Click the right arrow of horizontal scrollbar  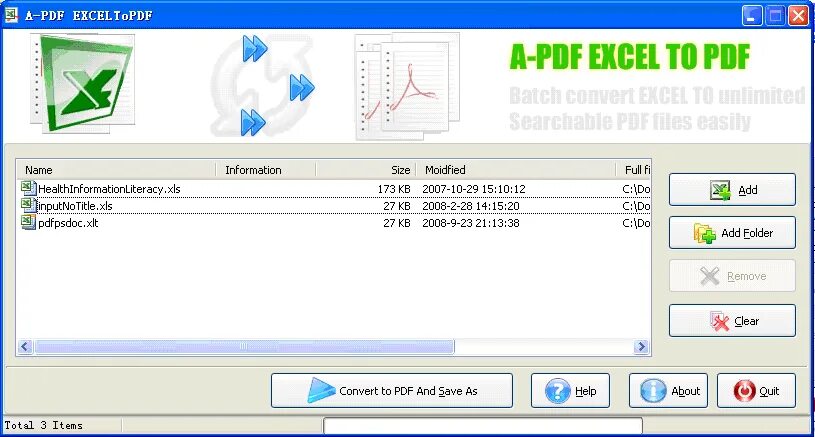641,347
